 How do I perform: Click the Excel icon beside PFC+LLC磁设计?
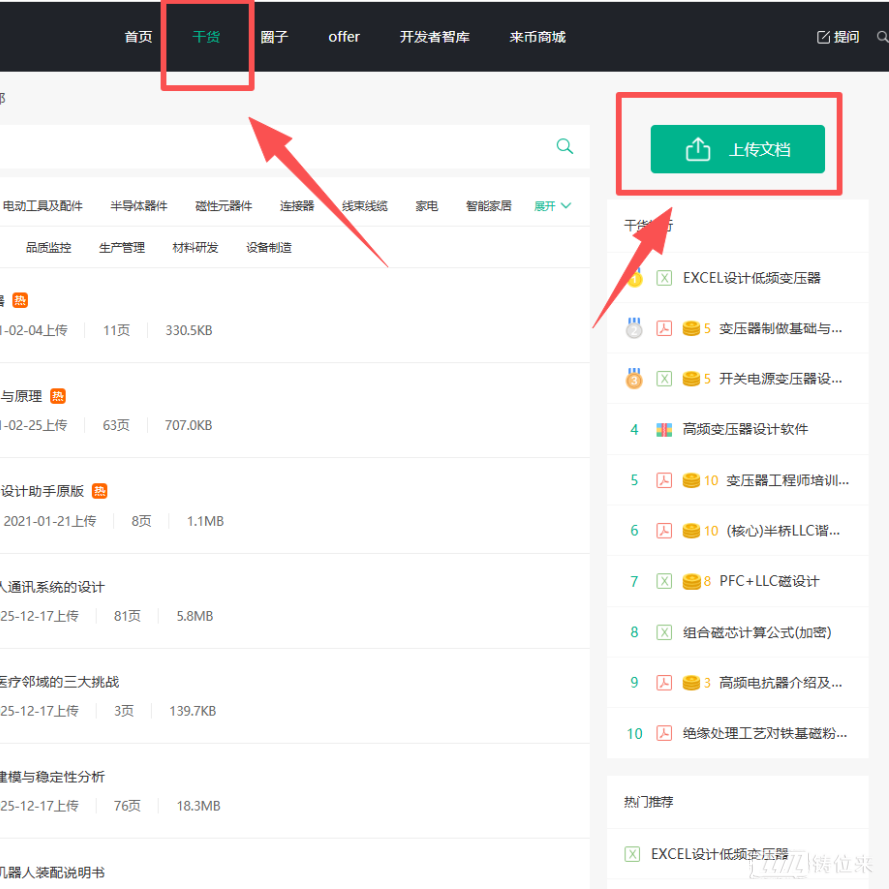click(664, 581)
